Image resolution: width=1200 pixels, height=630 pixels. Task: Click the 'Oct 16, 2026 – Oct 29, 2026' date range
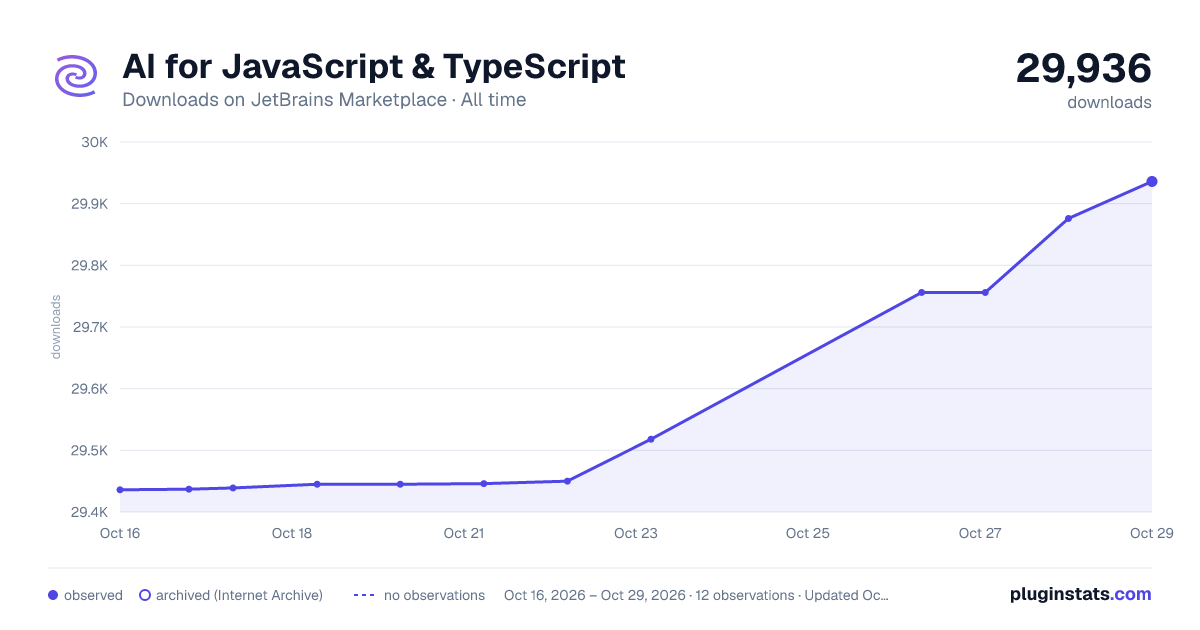pyautogui.click(x=595, y=595)
